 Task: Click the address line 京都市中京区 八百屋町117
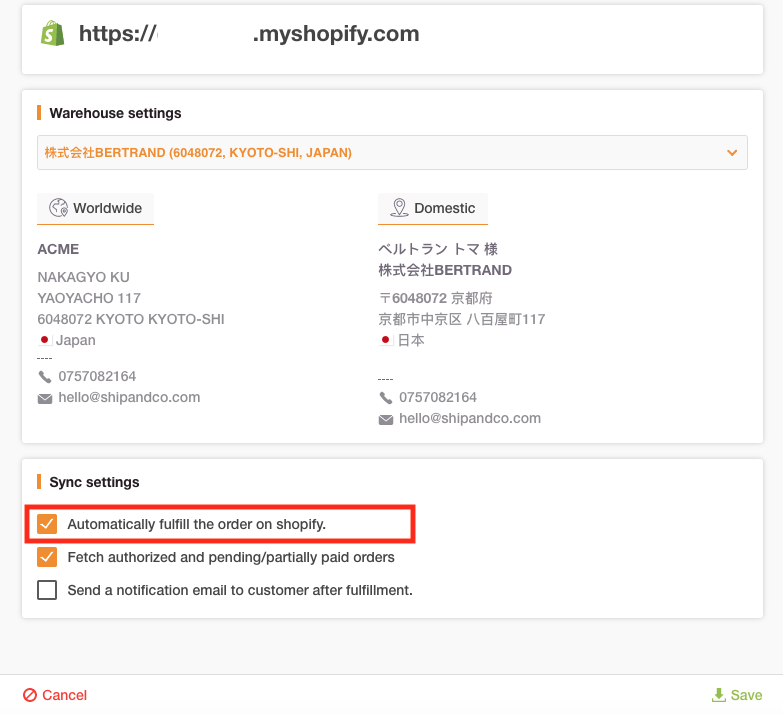(462, 319)
